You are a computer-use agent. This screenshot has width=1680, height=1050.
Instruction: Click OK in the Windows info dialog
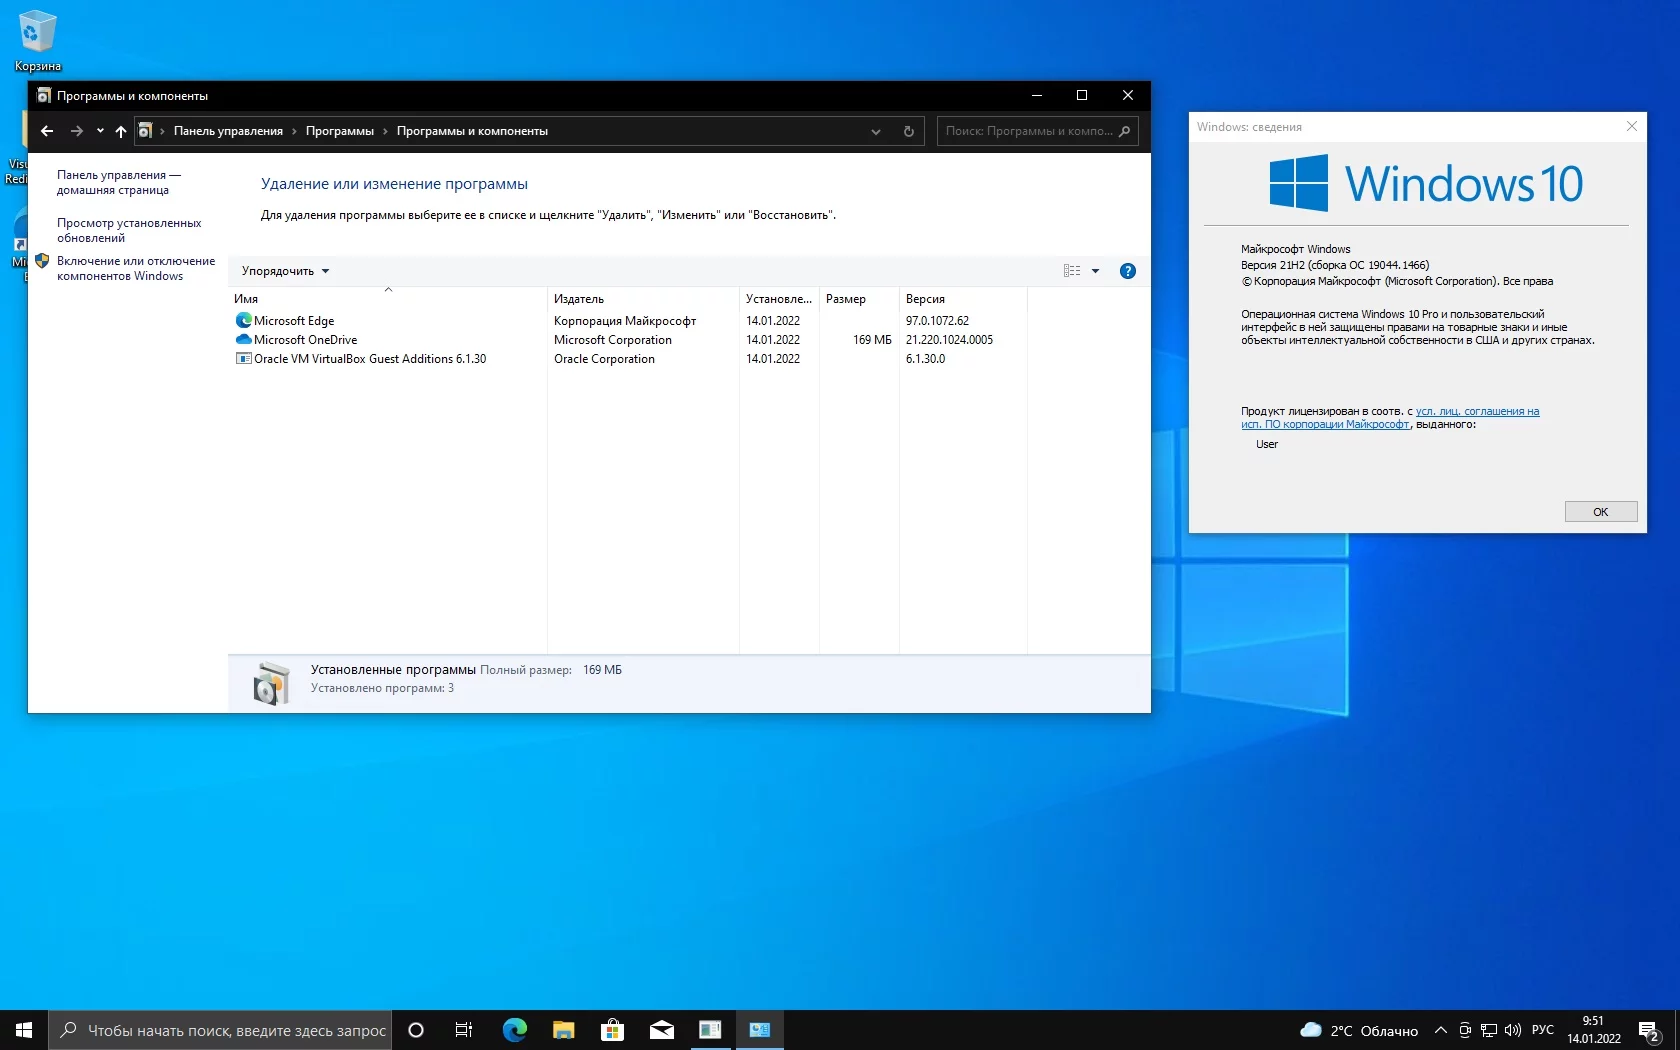tap(1600, 512)
